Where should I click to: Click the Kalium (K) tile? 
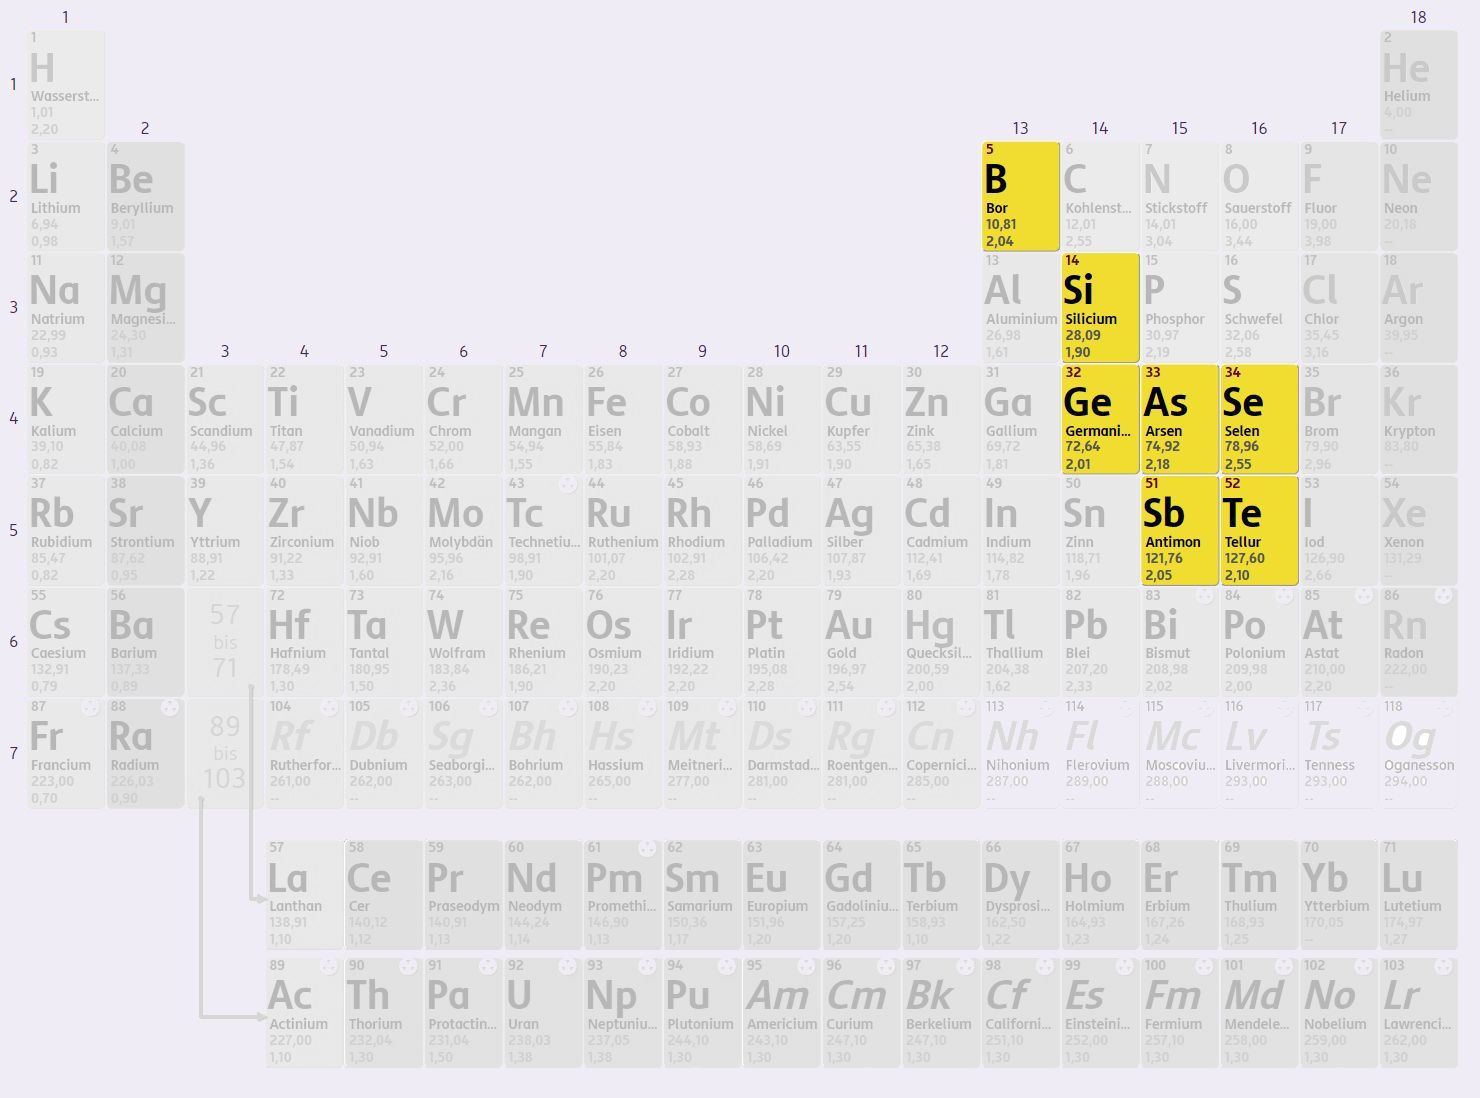pyautogui.click(x=66, y=419)
